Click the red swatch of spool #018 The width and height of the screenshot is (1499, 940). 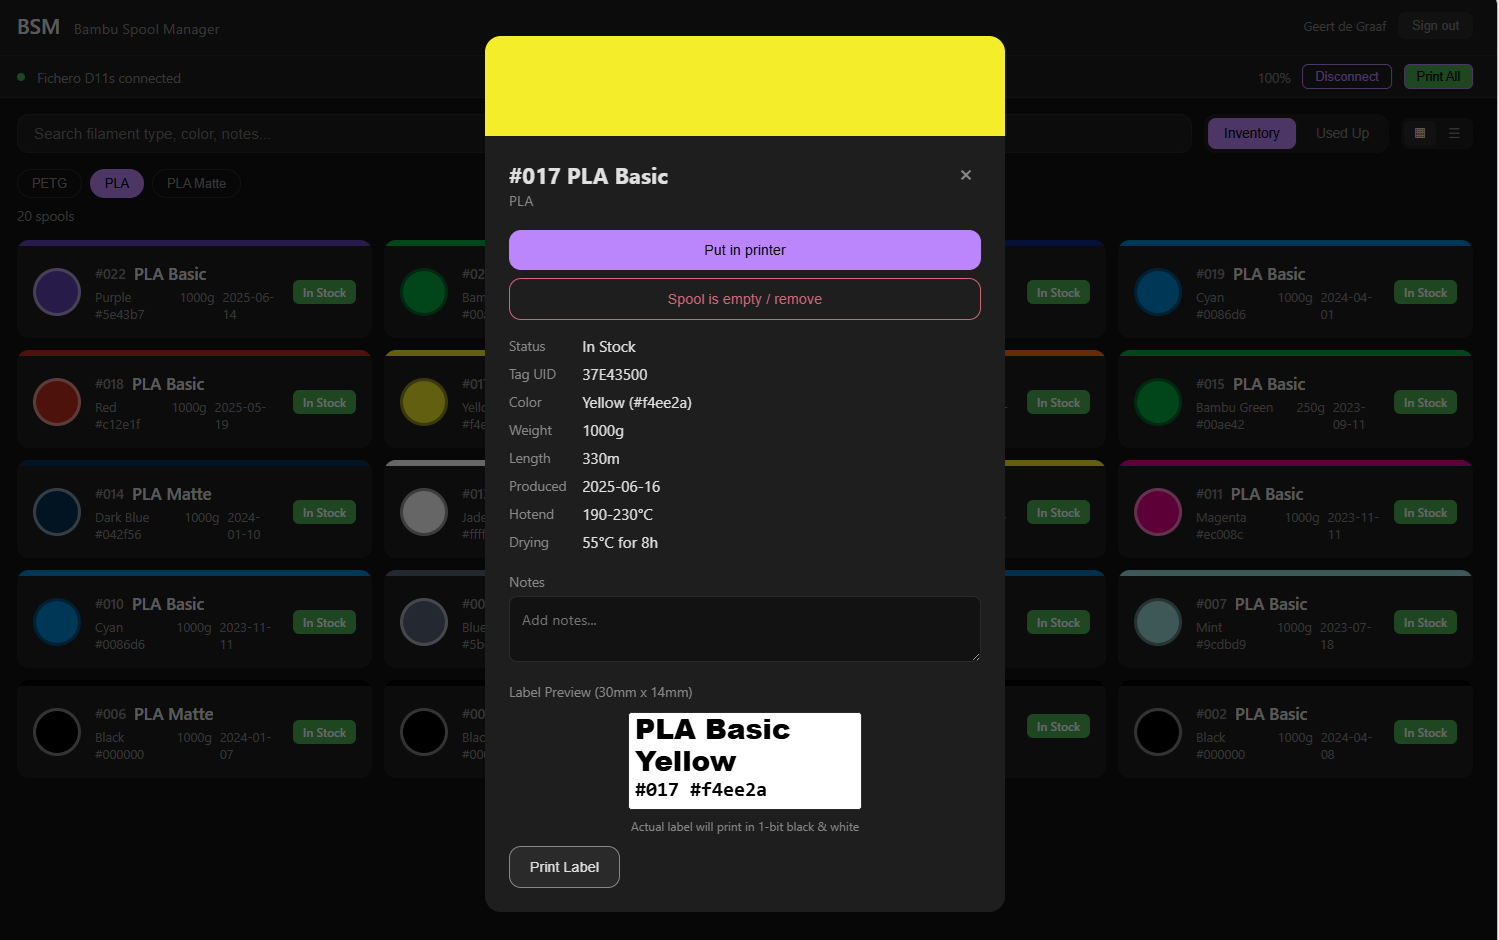coord(57,402)
